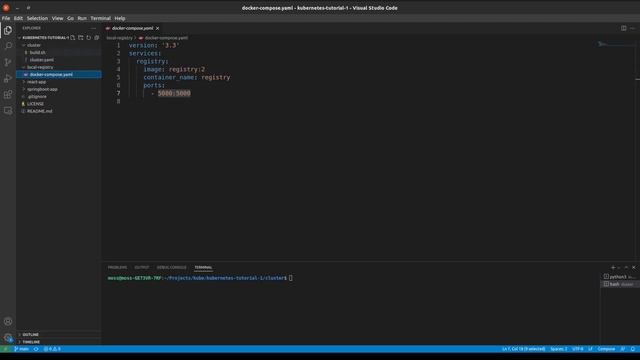Select the python3 terminal instance
Screen dimensions: 640x360
coord(620,277)
